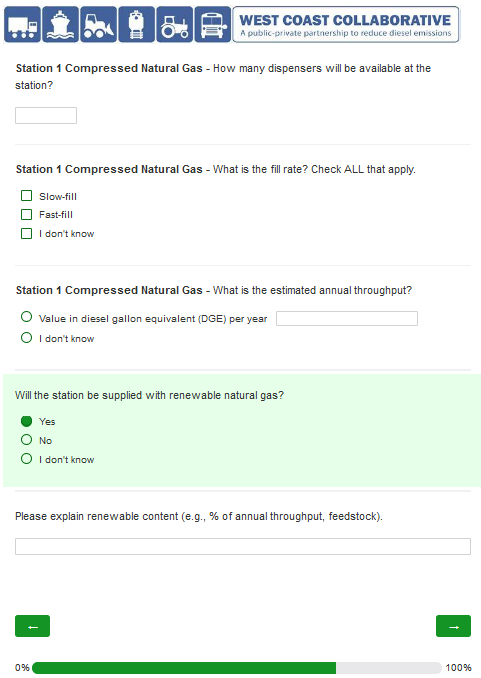481x678 pixels.
Task: Select Yes for renewable natural gas
Action: 26,421
